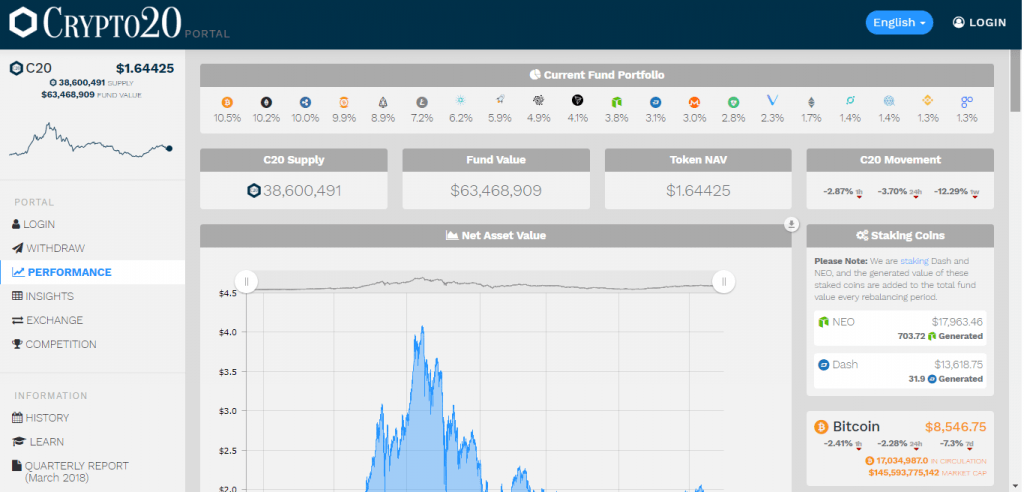Click the IOTA icon at 4.9%
The image size is (1024, 492).
[539, 101]
